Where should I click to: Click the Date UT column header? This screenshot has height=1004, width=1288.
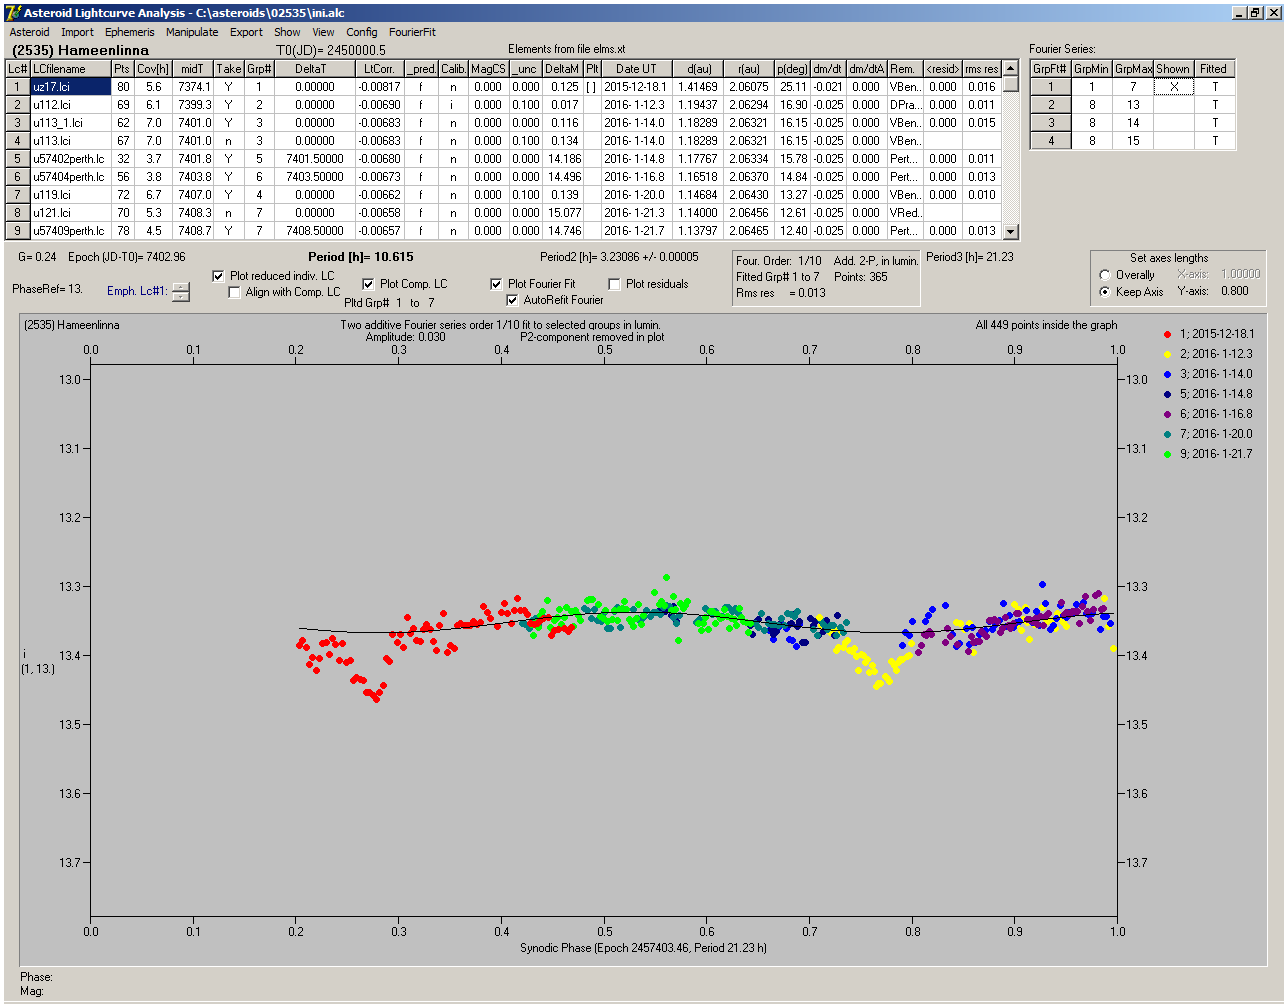point(636,69)
